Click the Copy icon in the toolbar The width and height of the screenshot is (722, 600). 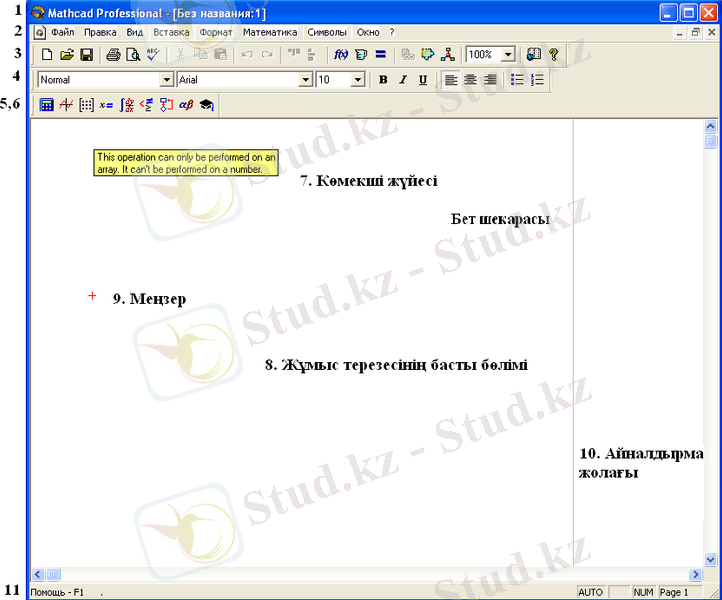tap(200, 55)
